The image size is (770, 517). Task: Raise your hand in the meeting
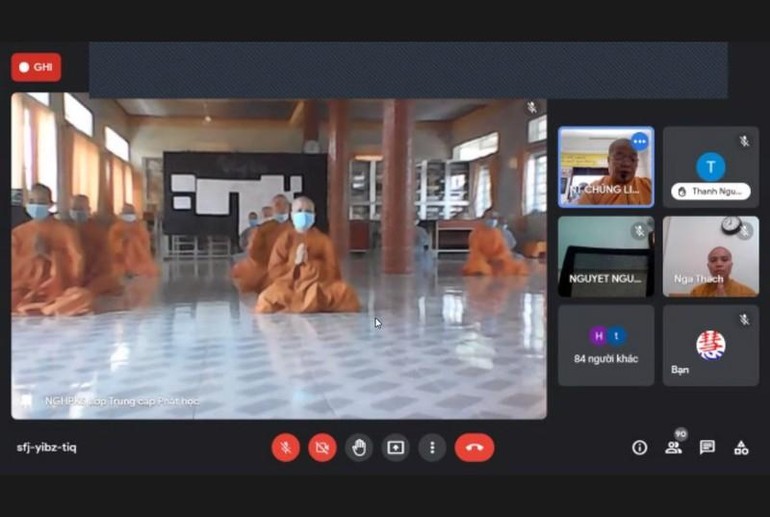[x=359, y=448]
